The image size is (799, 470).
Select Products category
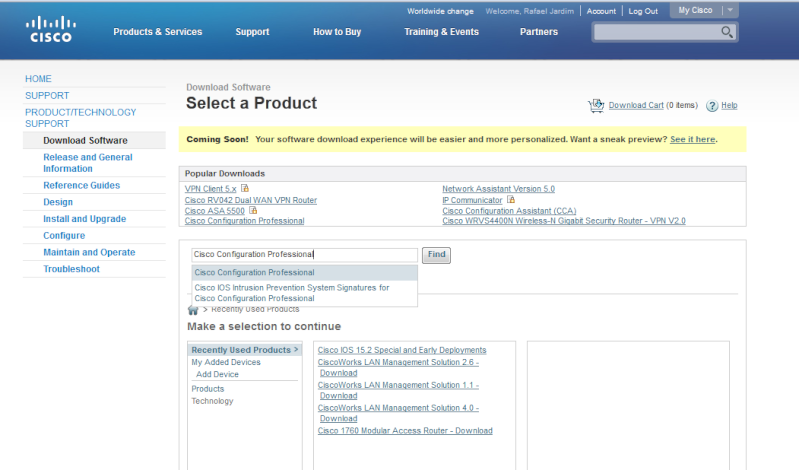click(207, 388)
